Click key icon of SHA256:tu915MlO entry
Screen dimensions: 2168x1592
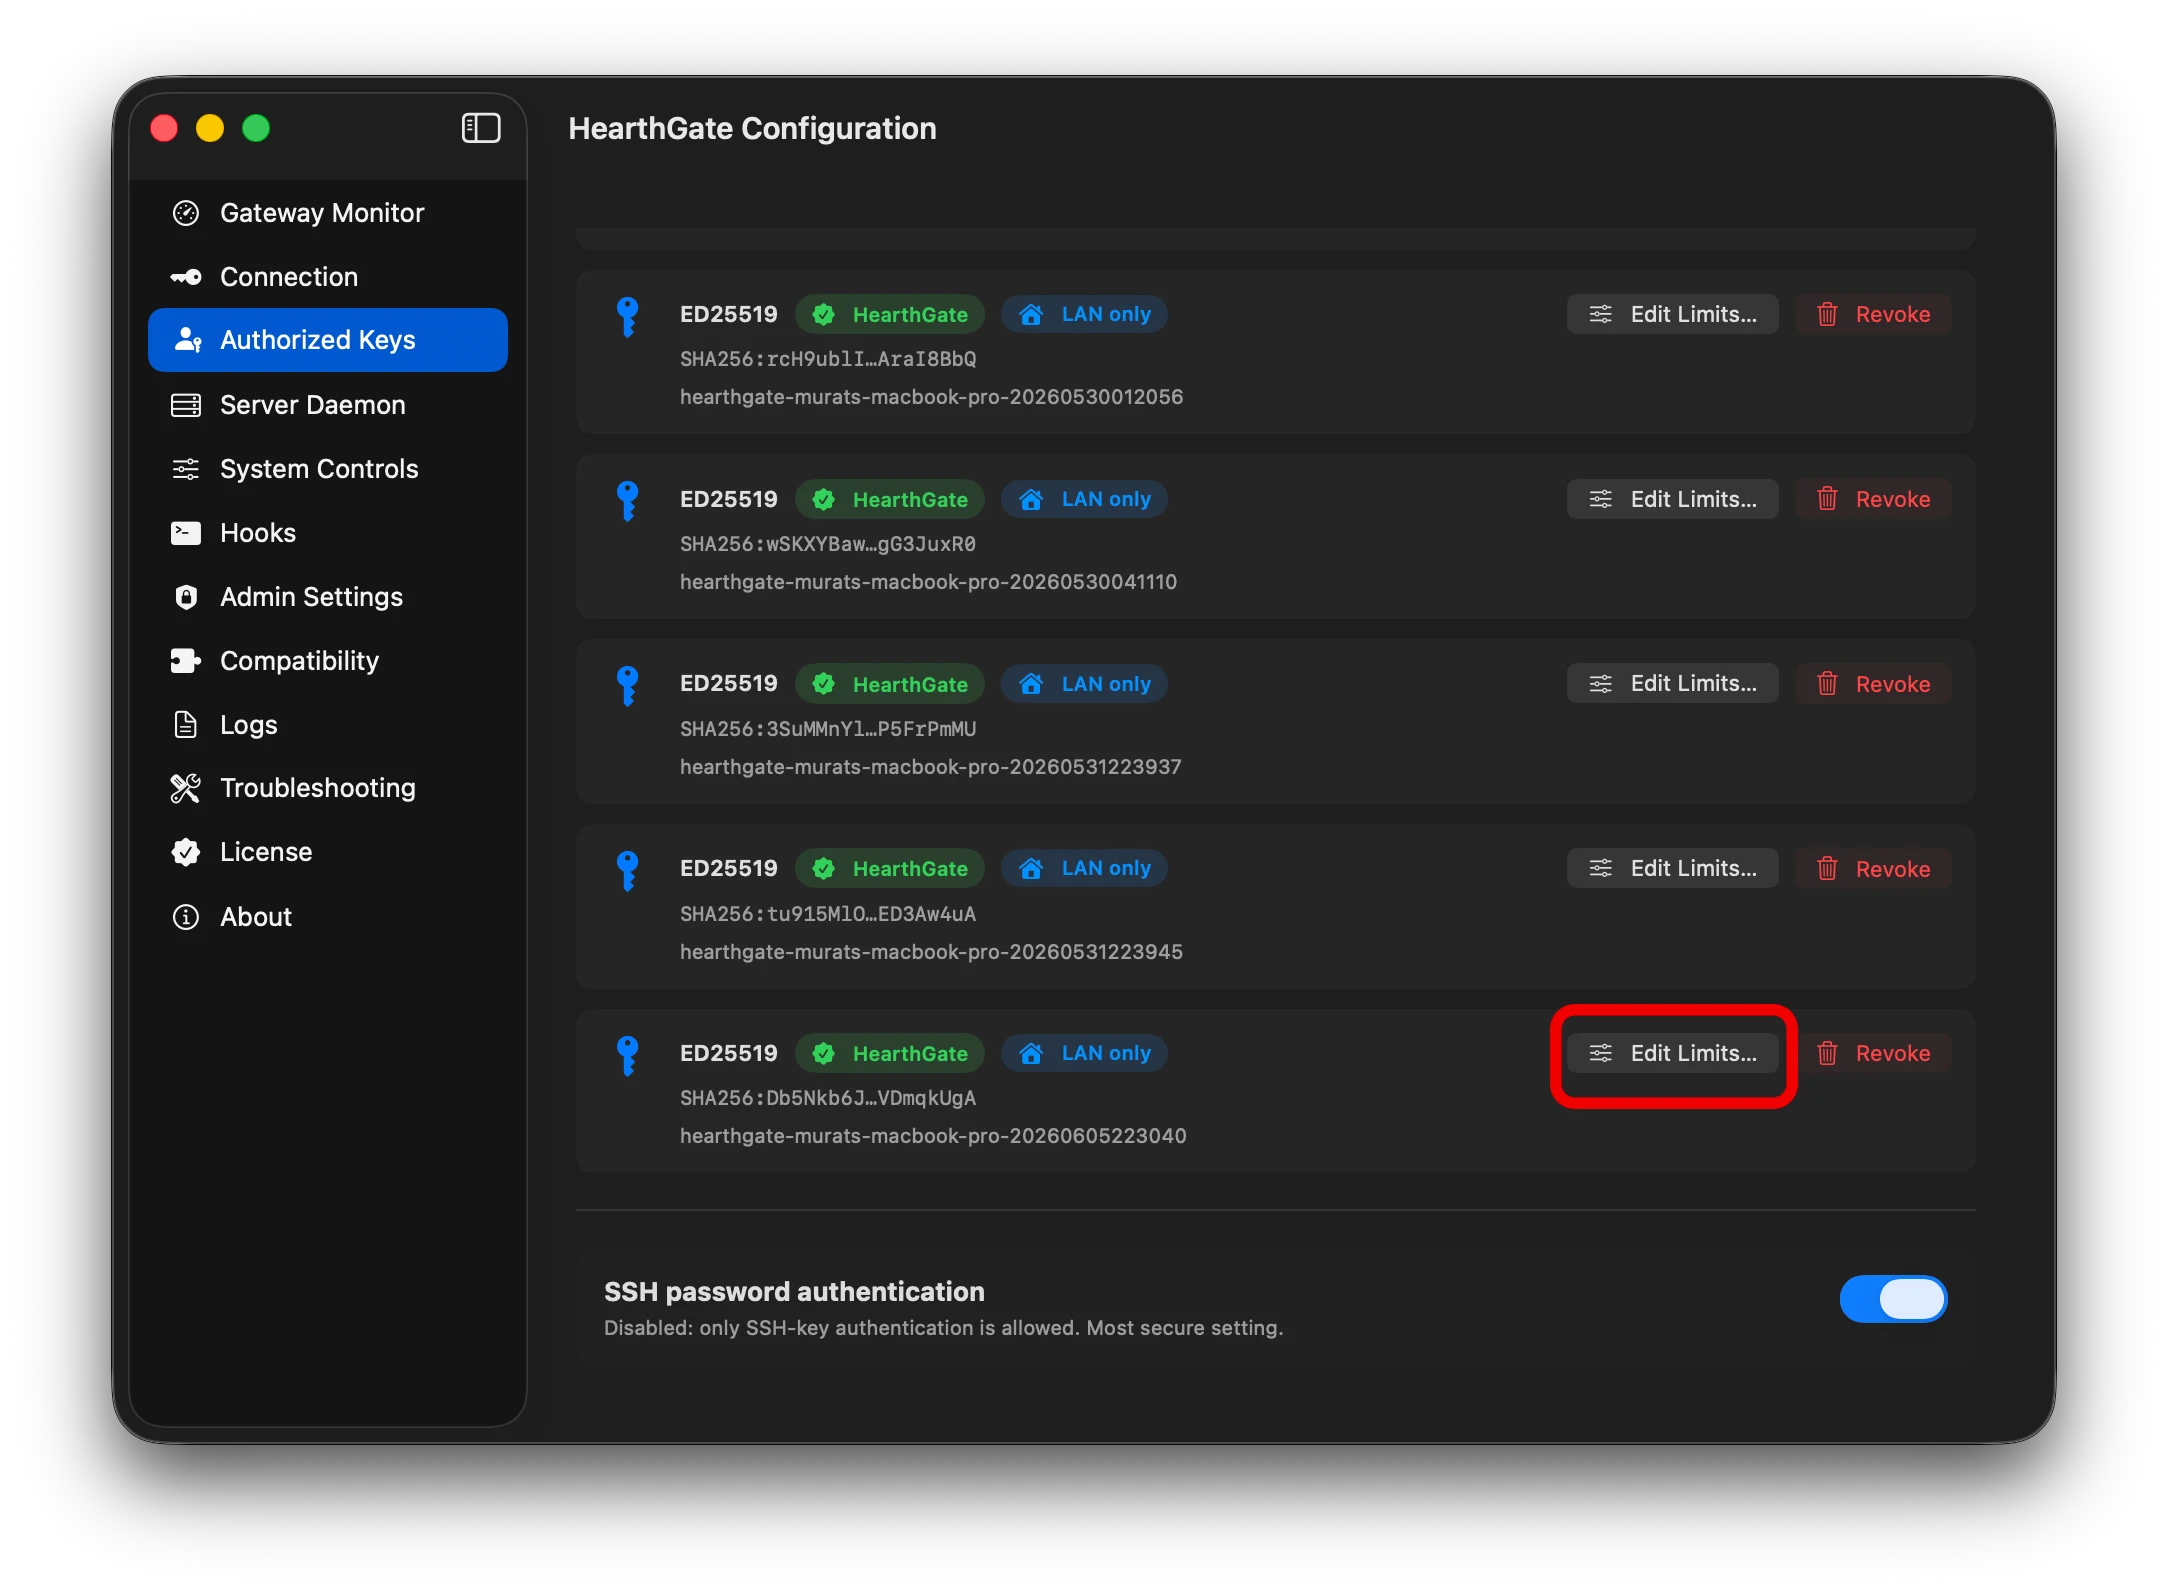coord(628,871)
